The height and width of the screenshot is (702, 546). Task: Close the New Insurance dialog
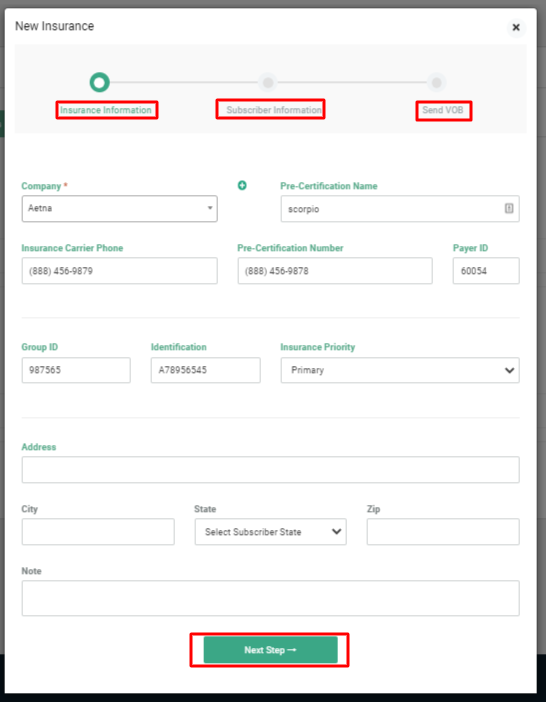click(516, 27)
